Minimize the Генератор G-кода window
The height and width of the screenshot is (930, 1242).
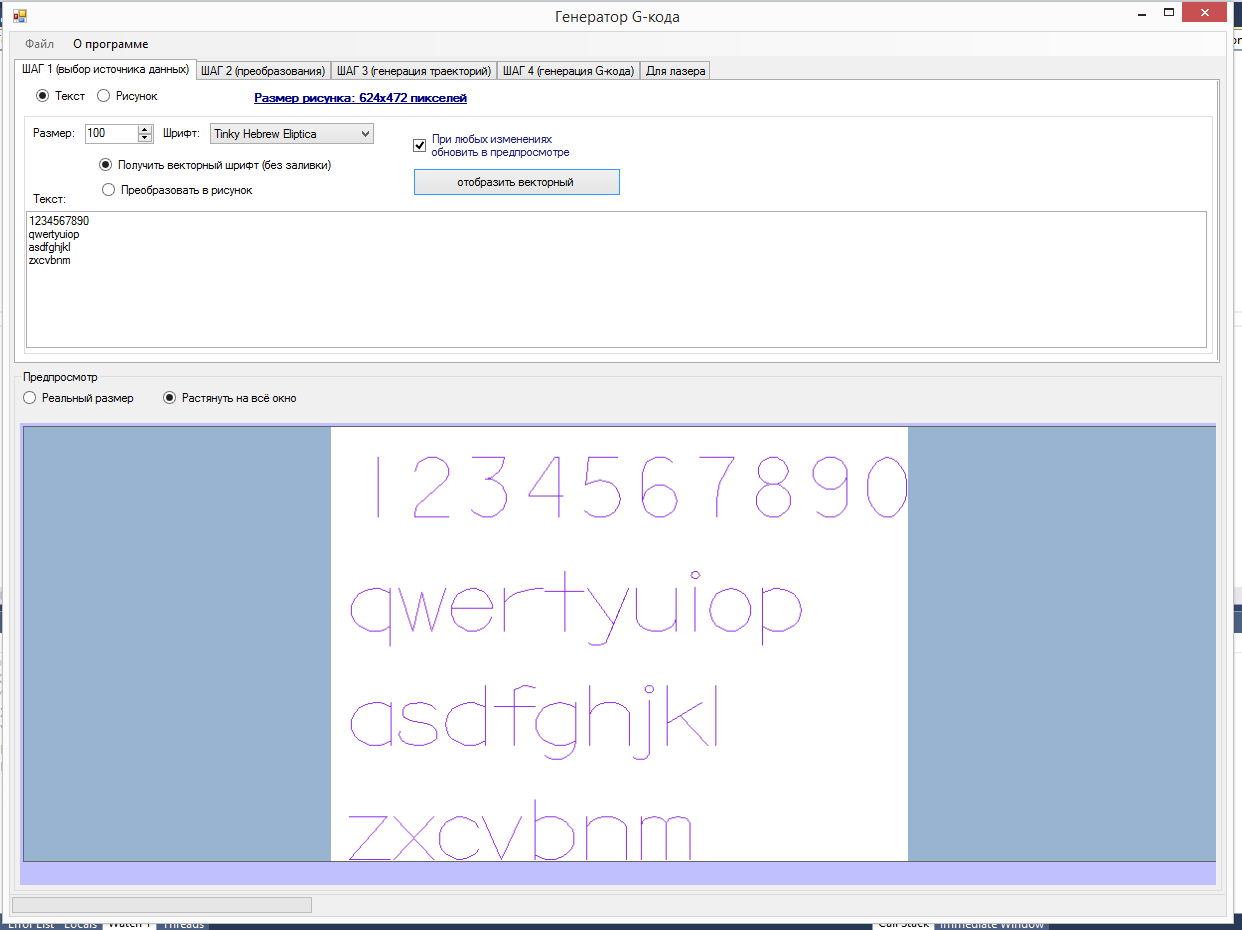[1144, 13]
